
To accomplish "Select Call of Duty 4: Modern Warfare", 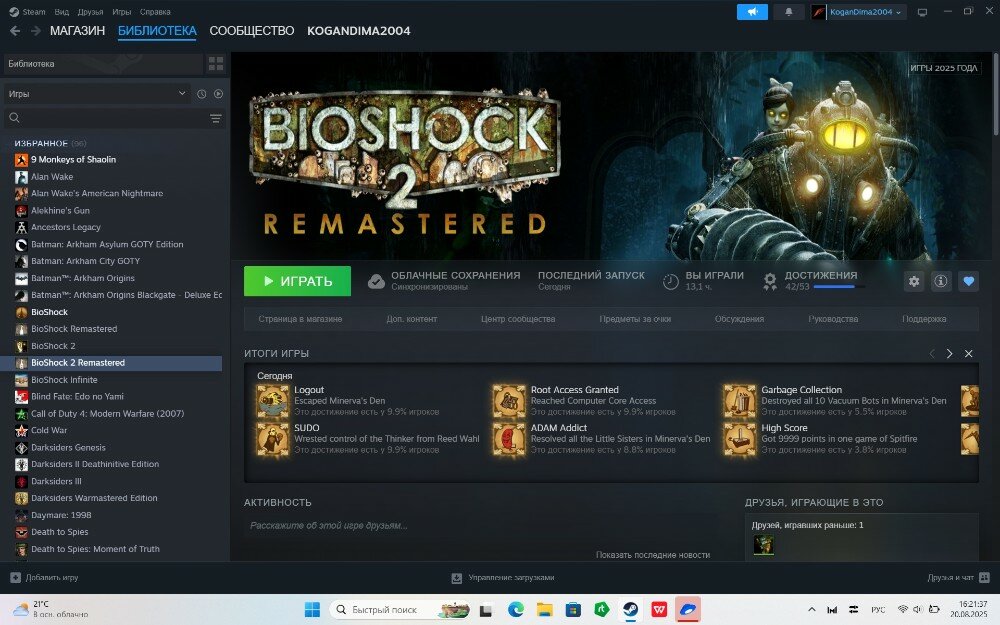I will click(x=108, y=413).
